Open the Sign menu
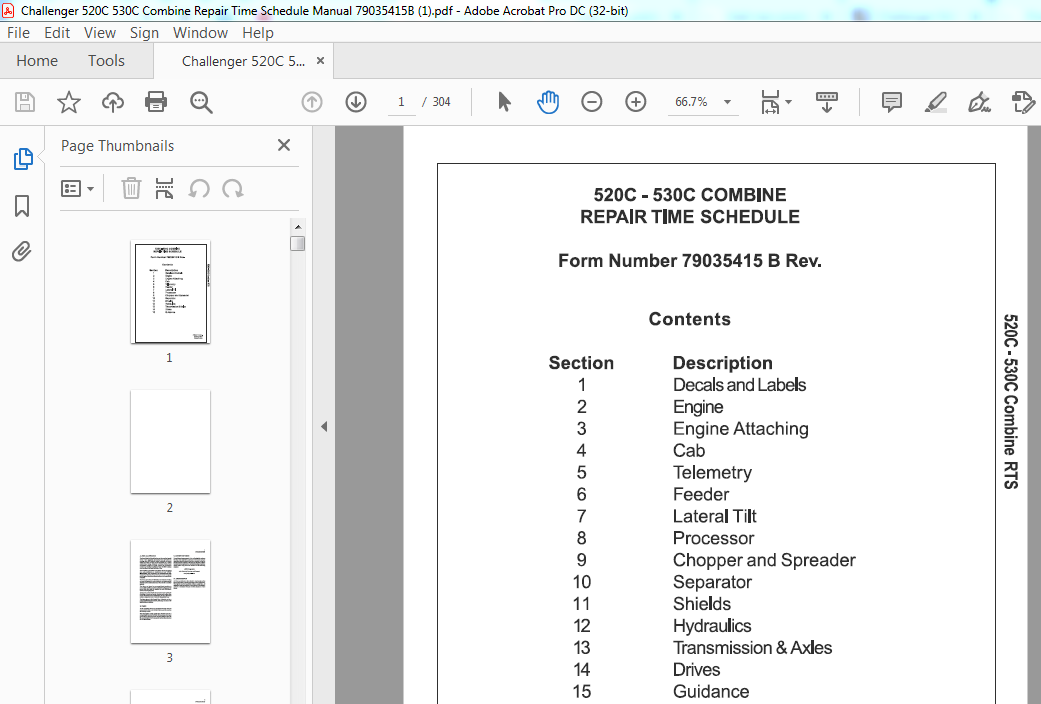This screenshot has width=1041, height=704. tap(144, 33)
